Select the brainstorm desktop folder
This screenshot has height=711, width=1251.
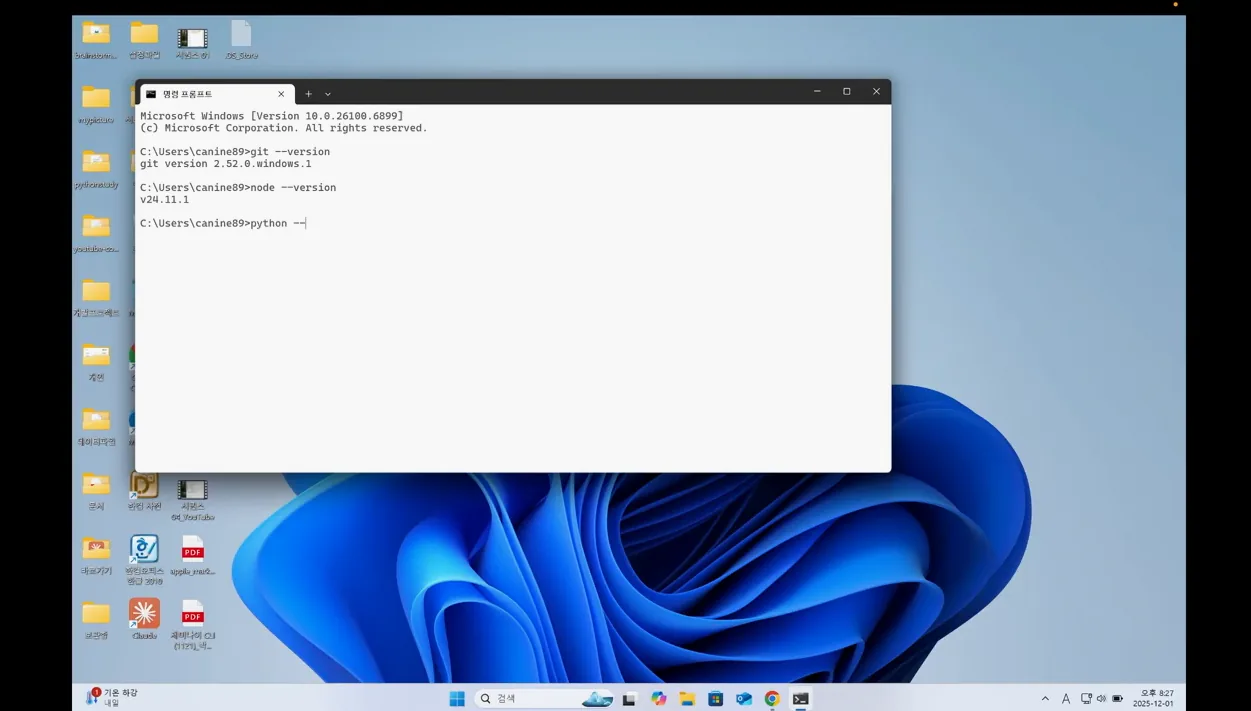coord(96,40)
